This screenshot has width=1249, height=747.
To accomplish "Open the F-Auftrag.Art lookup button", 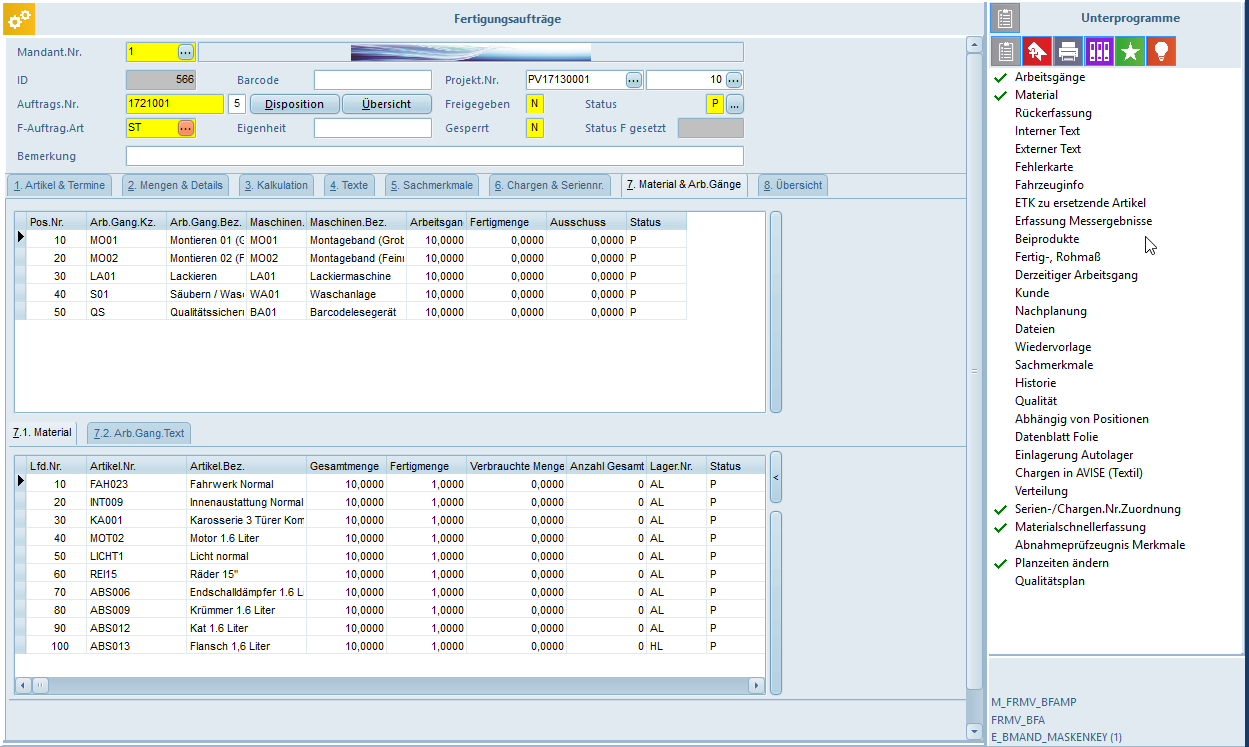I will pyautogui.click(x=186, y=128).
